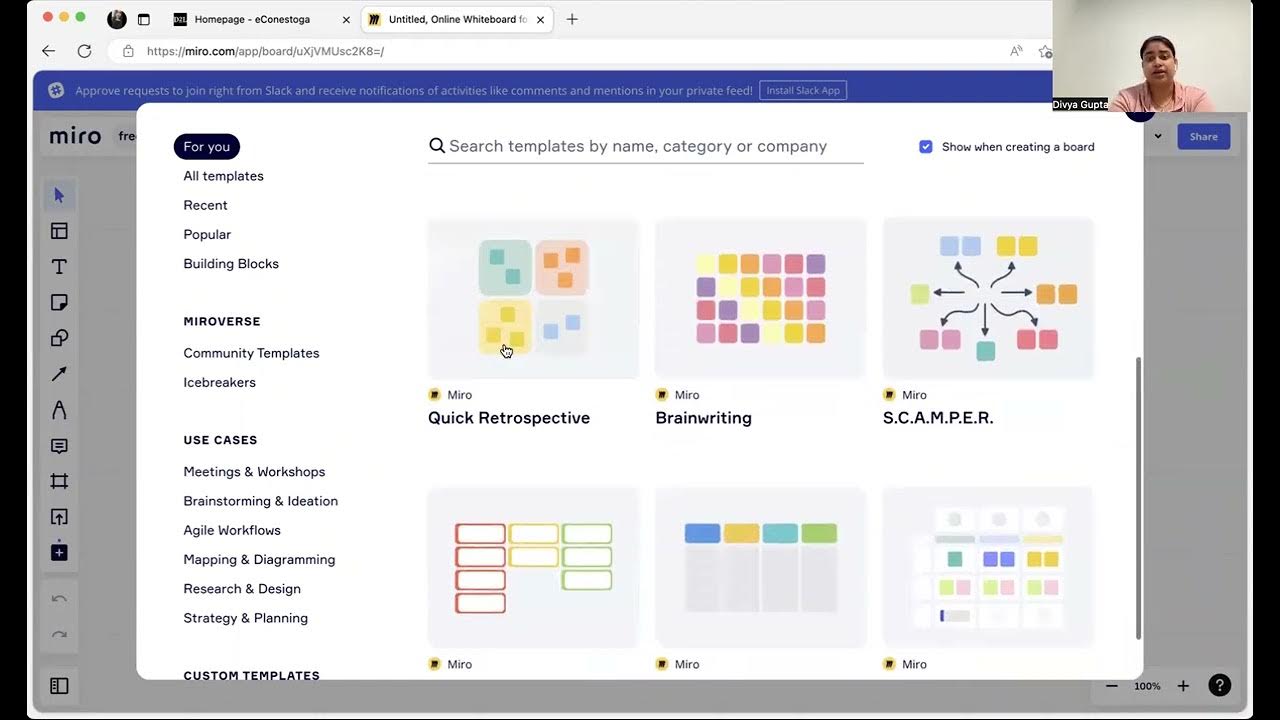Viewport: 1280px width, 720px height.
Task: Open a new browser tab
Action: (x=572, y=19)
